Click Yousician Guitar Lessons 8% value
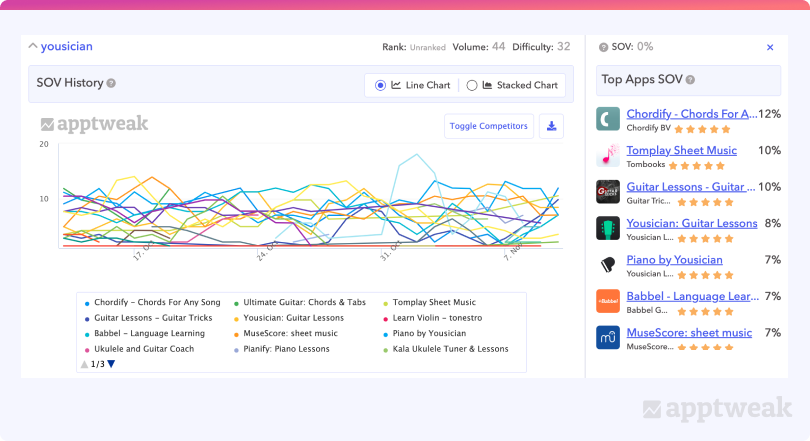 [x=773, y=224]
